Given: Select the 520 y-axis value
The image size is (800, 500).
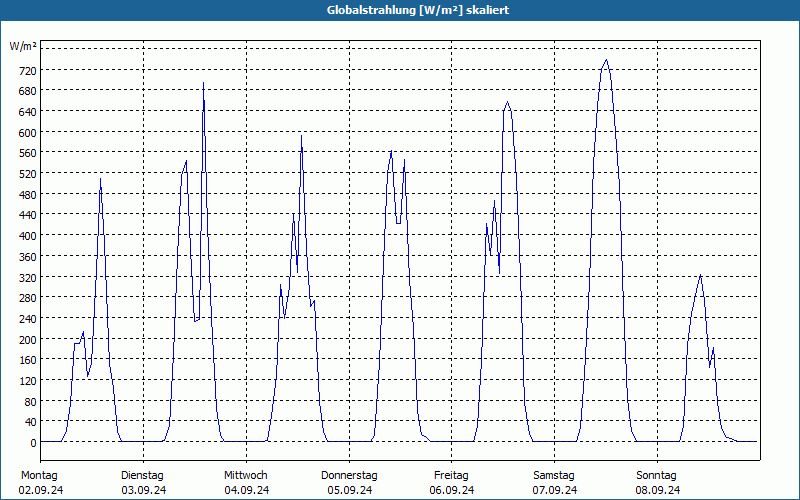Looking at the screenshot, I should click(27, 174).
